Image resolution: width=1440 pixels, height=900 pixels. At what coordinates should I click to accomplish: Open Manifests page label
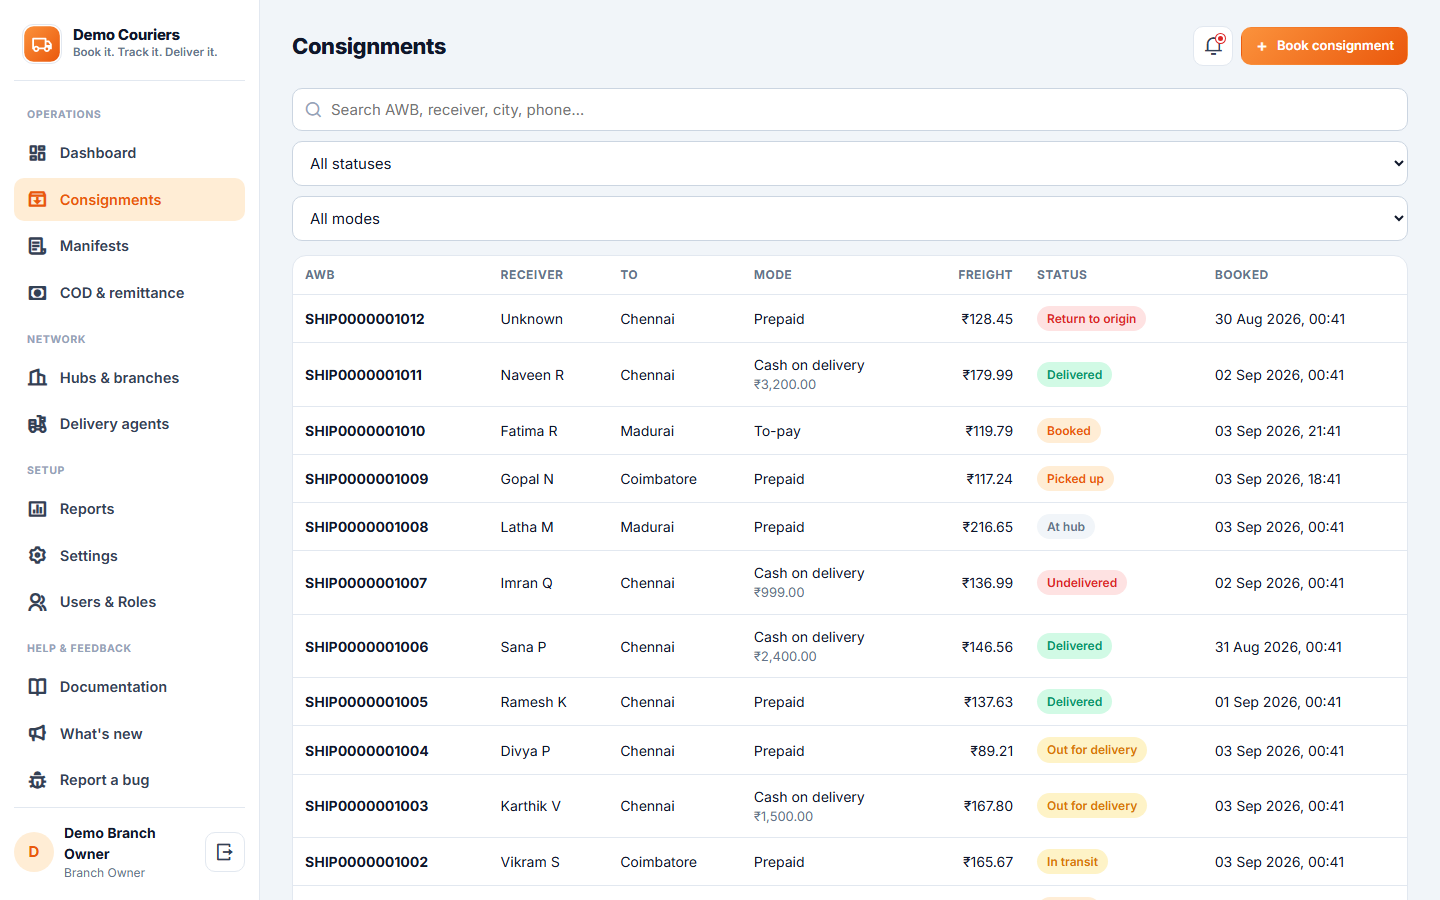tap(94, 246)
